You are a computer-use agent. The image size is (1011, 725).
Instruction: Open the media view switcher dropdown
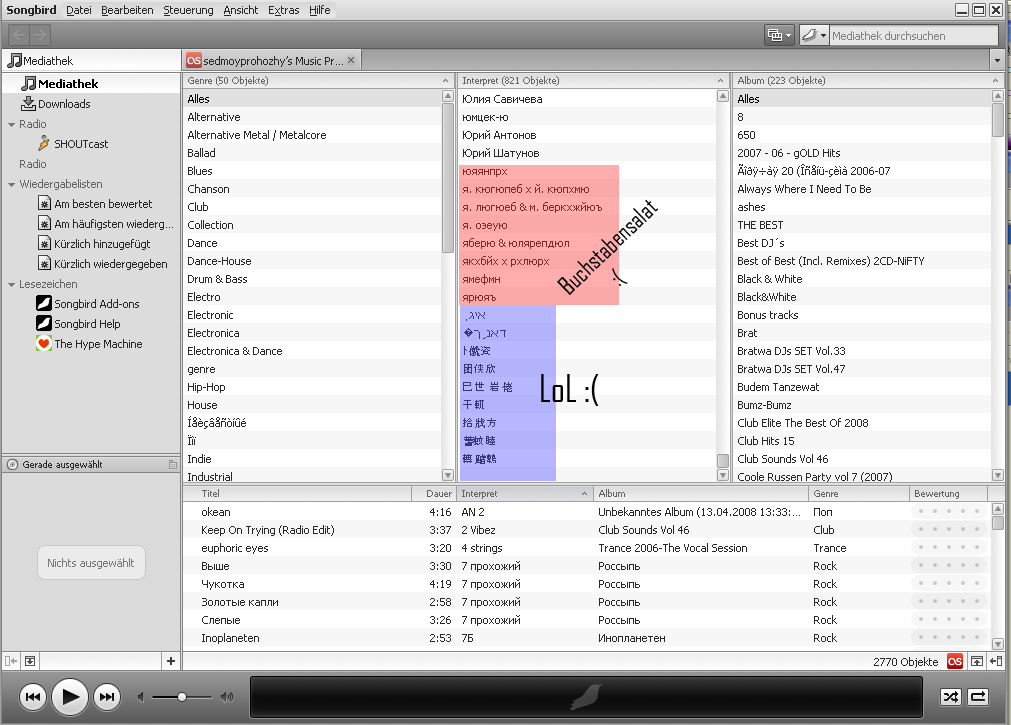click(x=779, y=35)
